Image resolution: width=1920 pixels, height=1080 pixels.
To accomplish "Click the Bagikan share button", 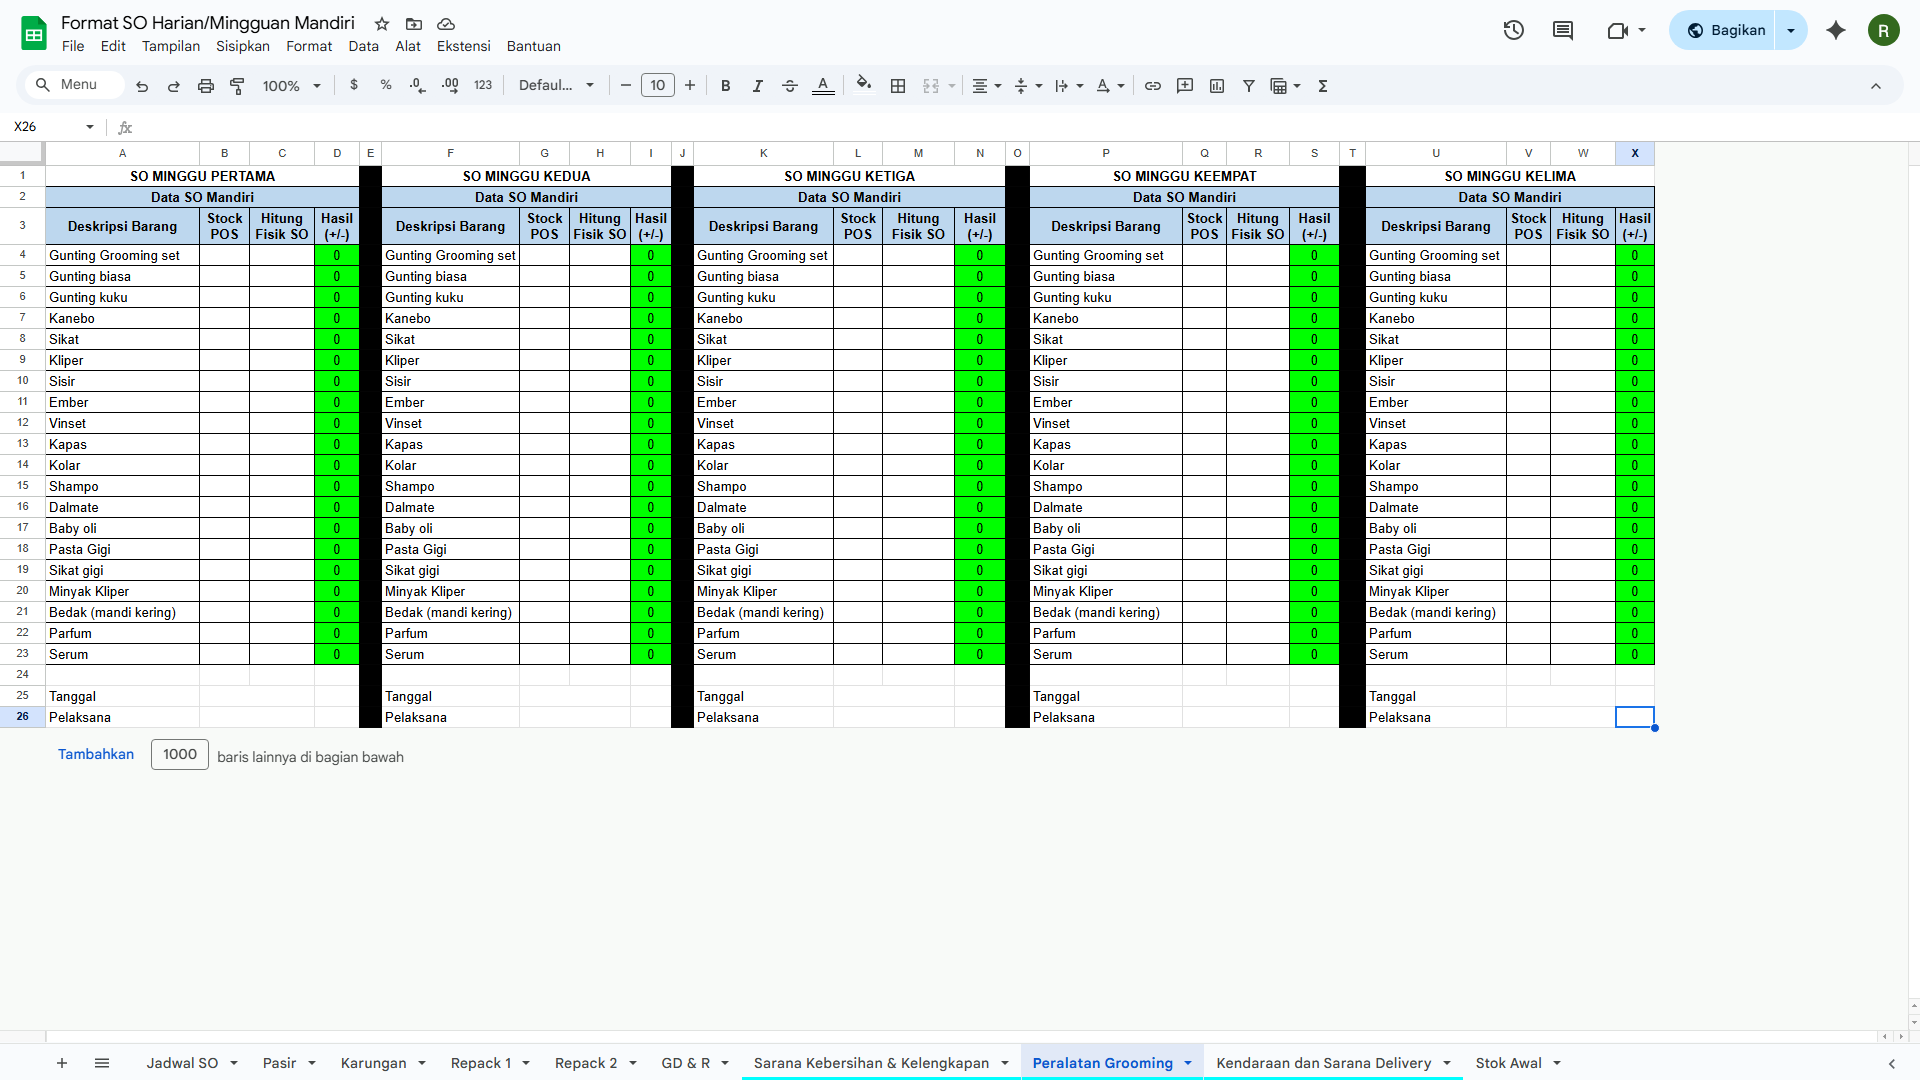I will [x=1726, y=30].
